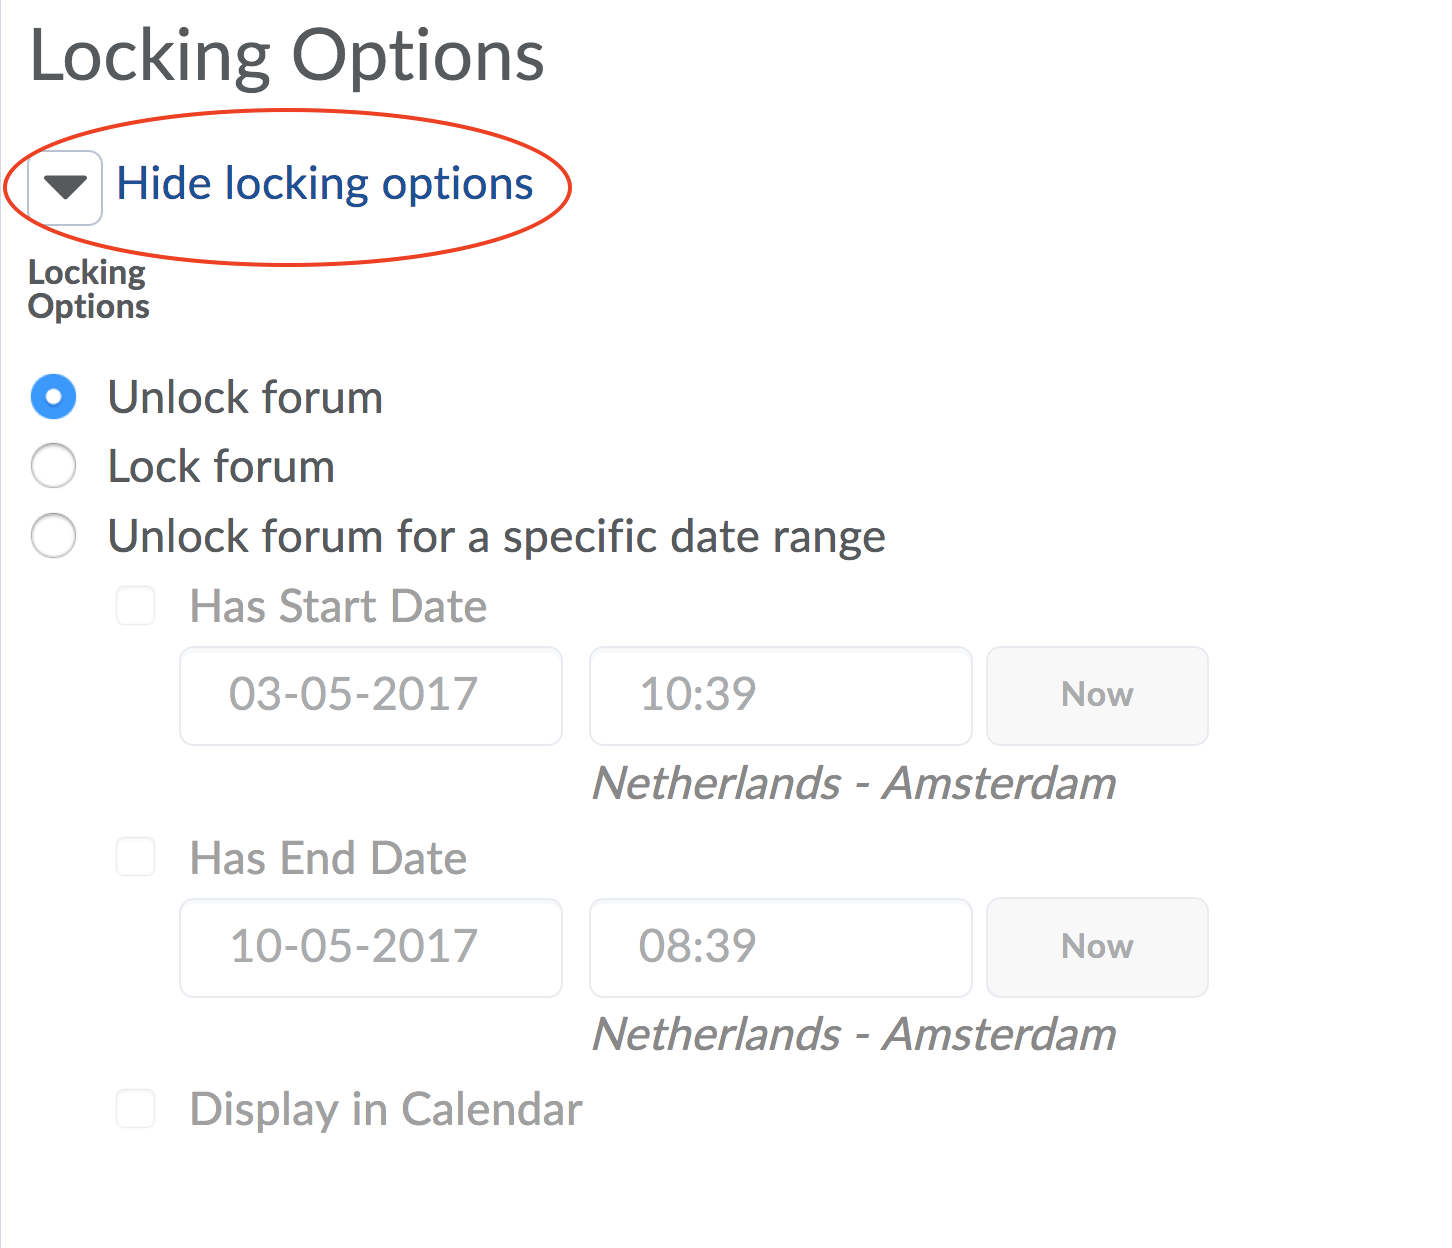Image resolution: width=1452 pixels, height=1248 pixels.
Task: Tick the "Has End Date" checkbox
Action: tap(136, 857)
